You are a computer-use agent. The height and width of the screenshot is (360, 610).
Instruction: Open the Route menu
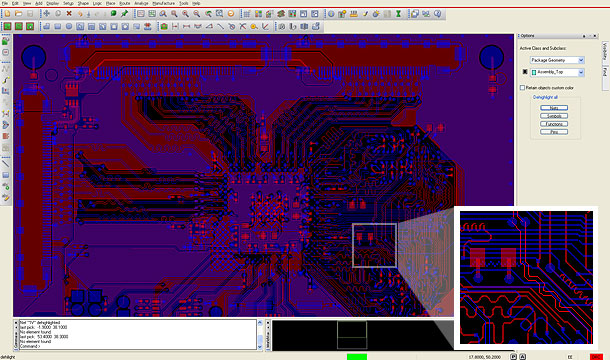click(124, 3)
